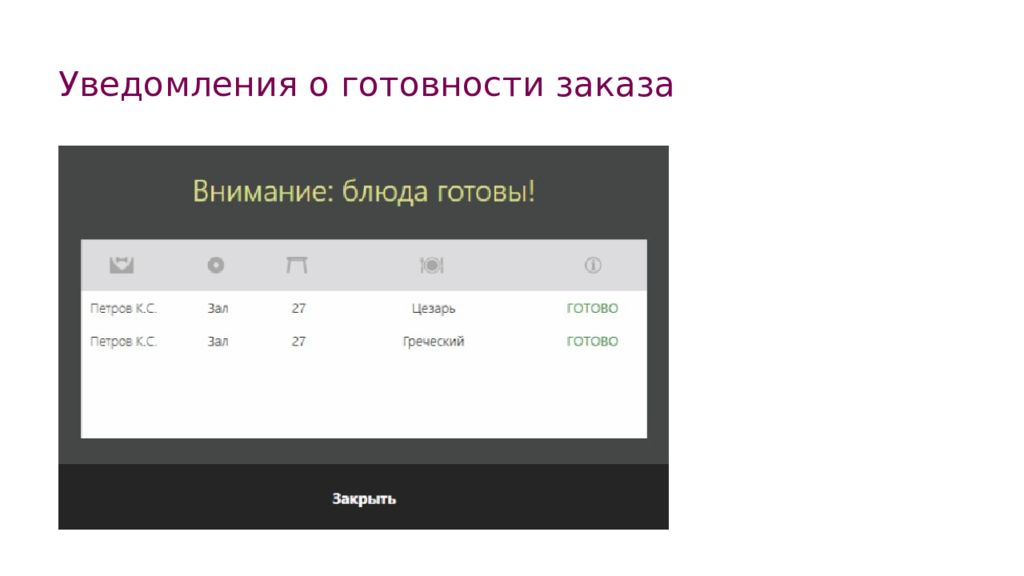
Task: Click the table column header icon
Action: click(x=296, y=265)
